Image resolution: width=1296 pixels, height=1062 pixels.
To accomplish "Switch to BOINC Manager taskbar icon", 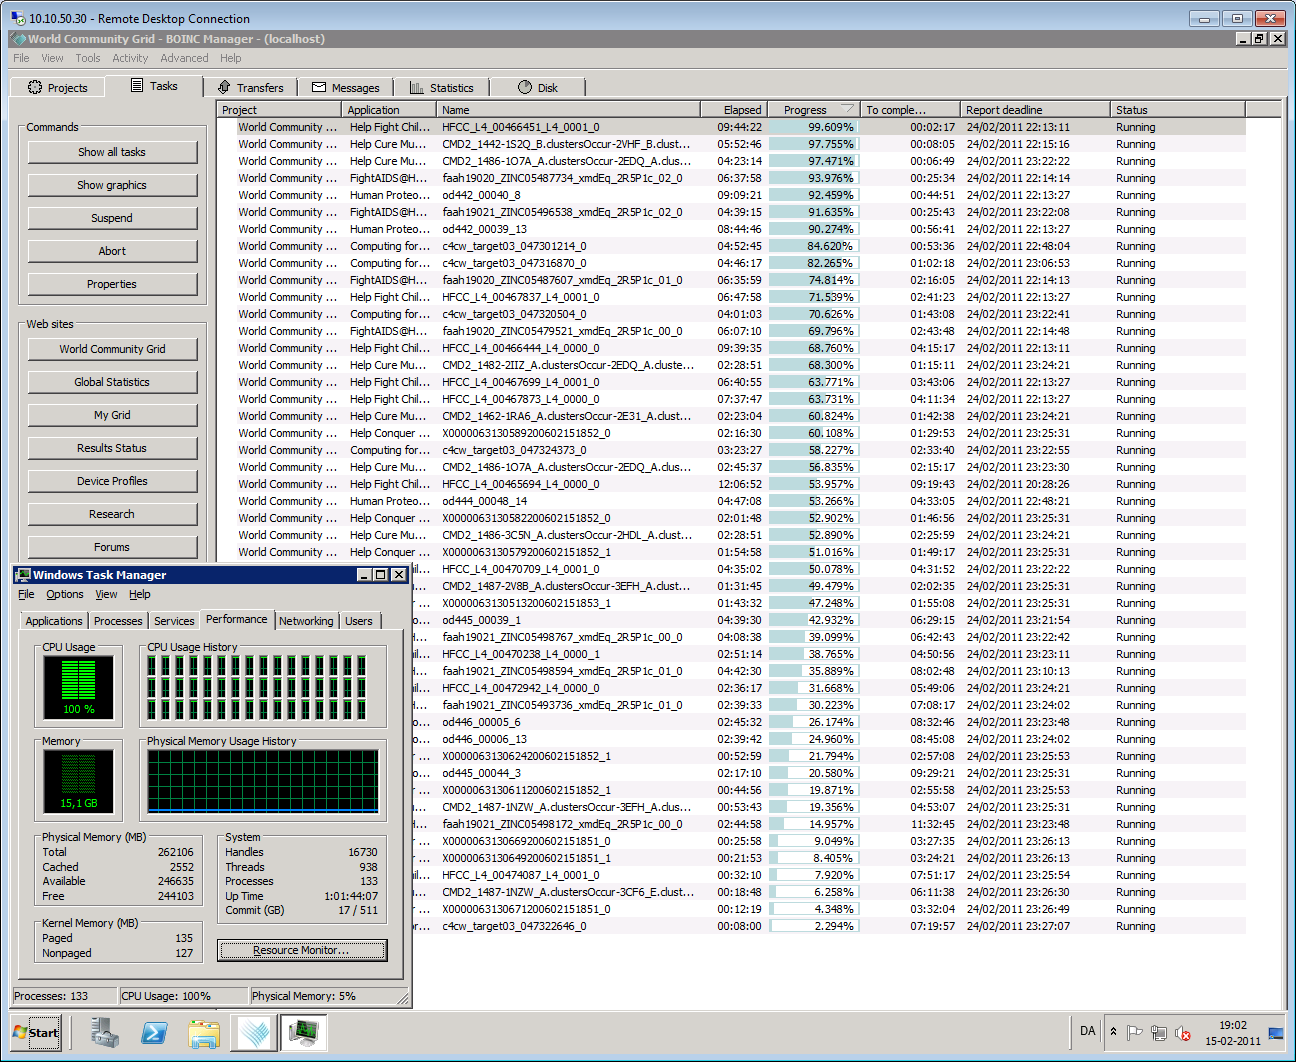I will coord(254,1033).
